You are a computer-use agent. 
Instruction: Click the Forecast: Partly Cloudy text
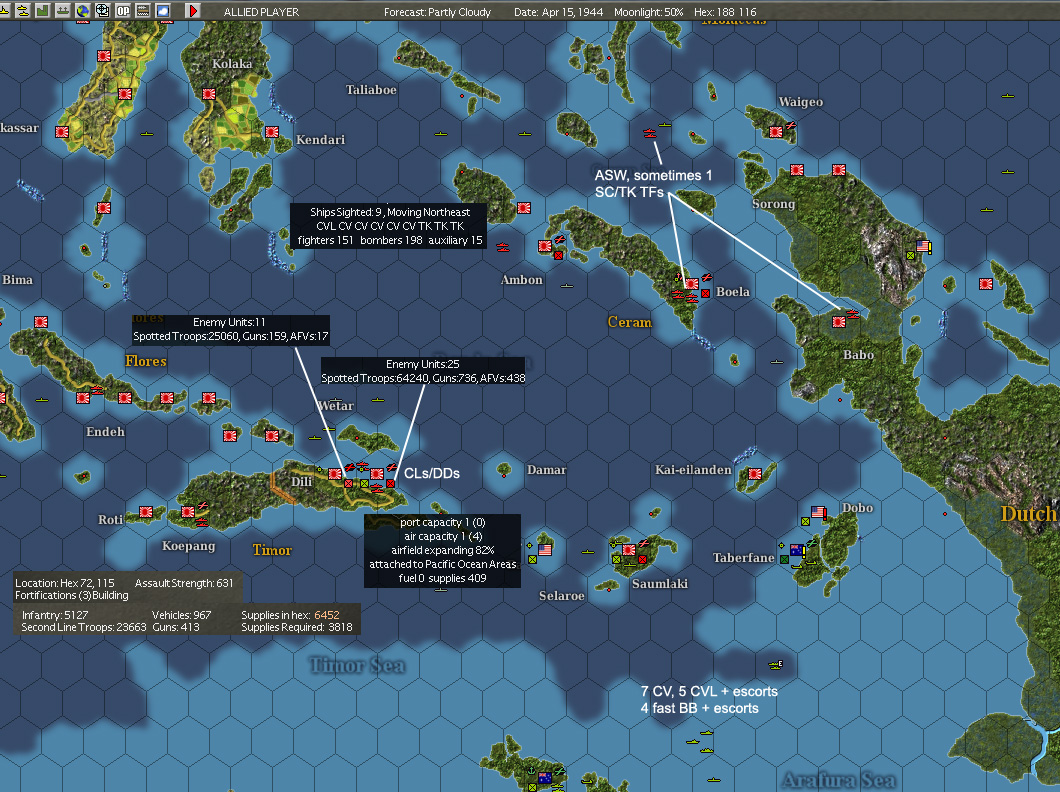point(437,12)
